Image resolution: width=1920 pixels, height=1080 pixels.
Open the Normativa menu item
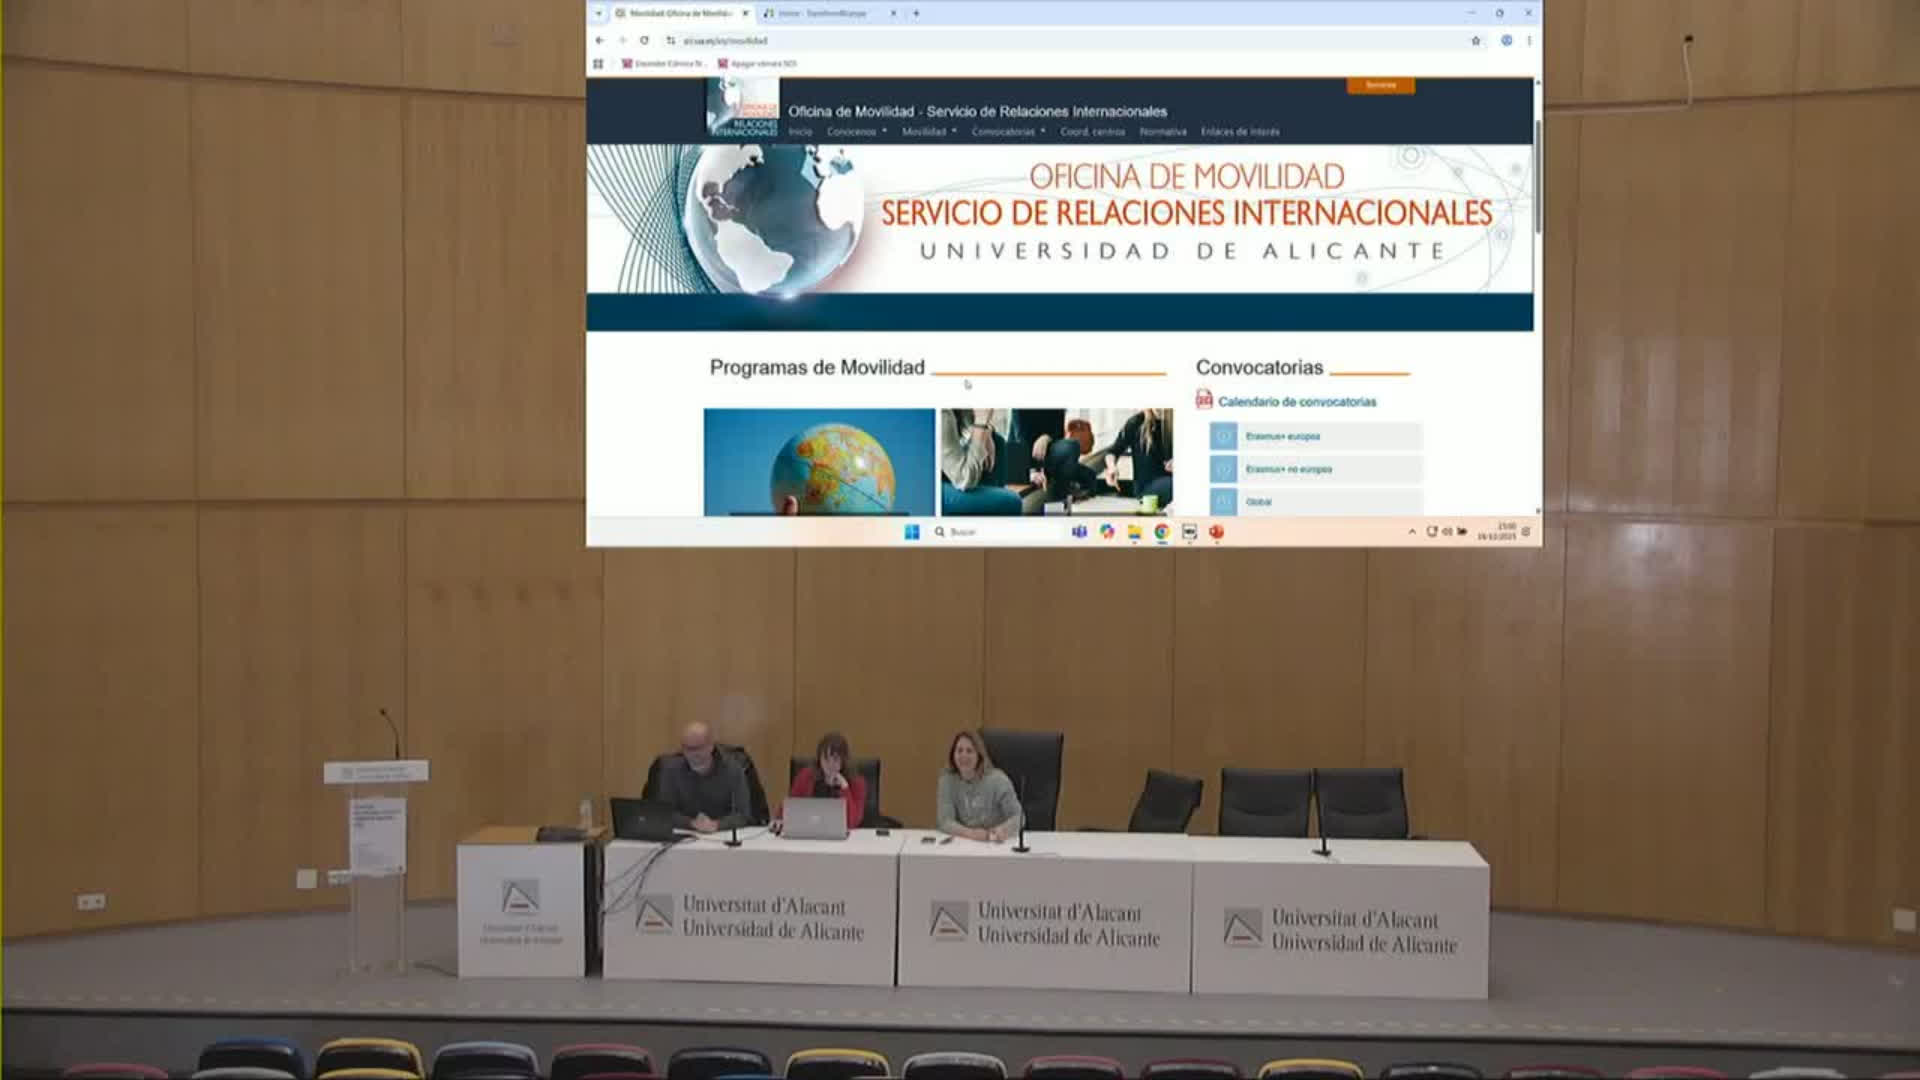1163,132
